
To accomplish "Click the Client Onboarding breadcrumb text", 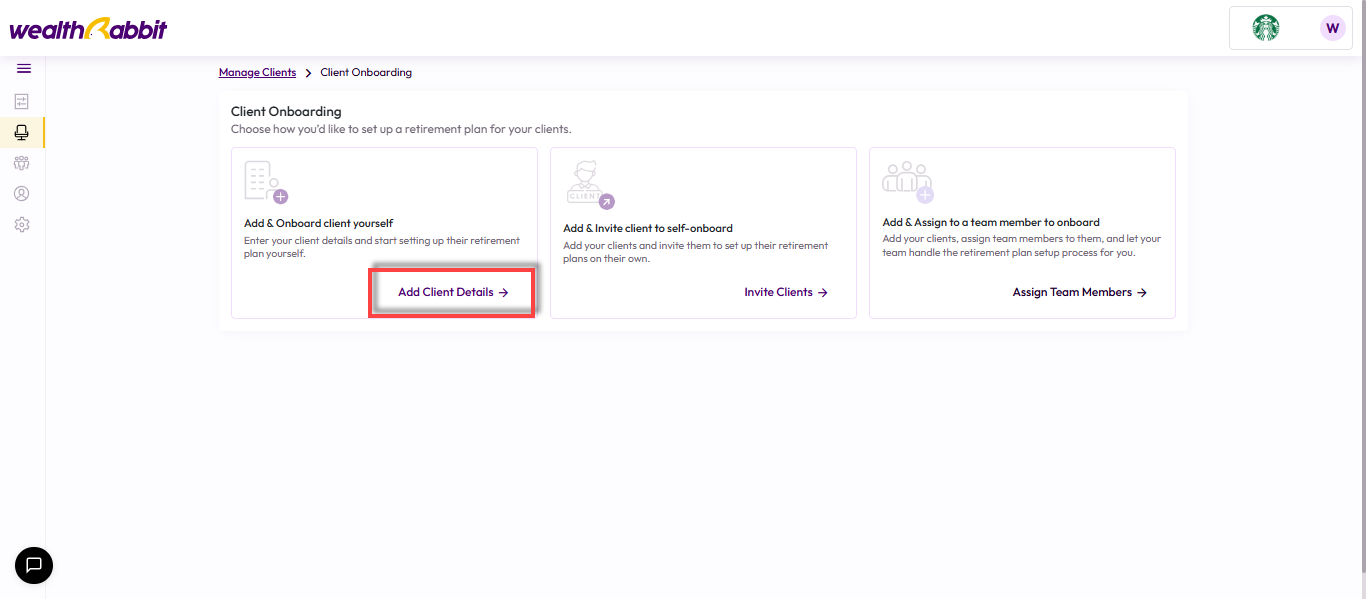I will tap(366, 72).
